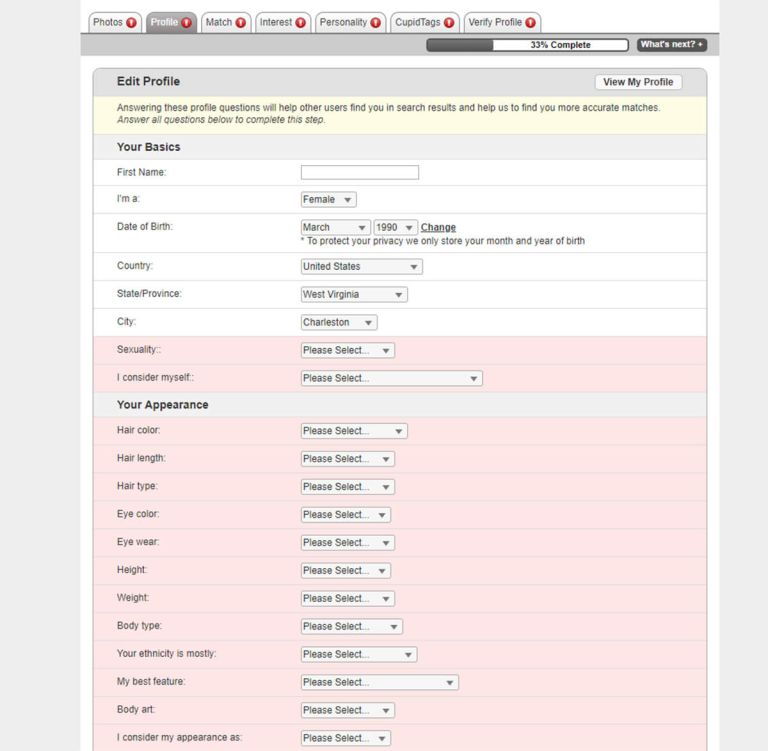This screenshot has height=751, width=768.
Task: Click the red alert icon on Interest tab
Action: click(x=302, y=23)
